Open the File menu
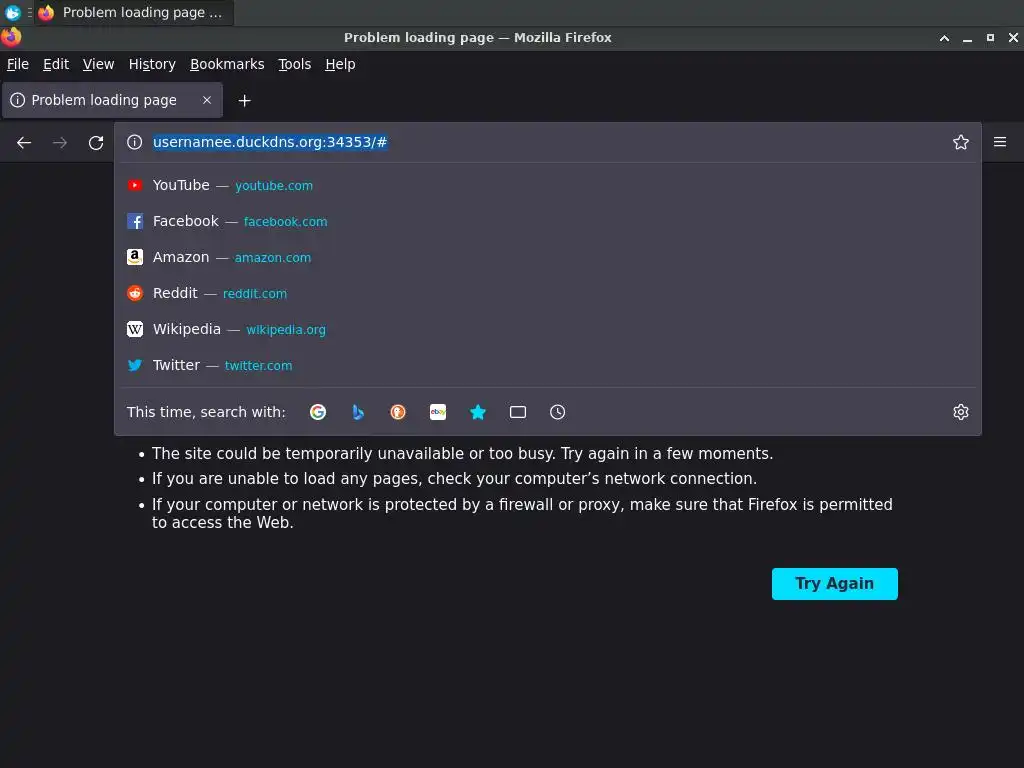 pyautogui.click(x=18, y=64)
